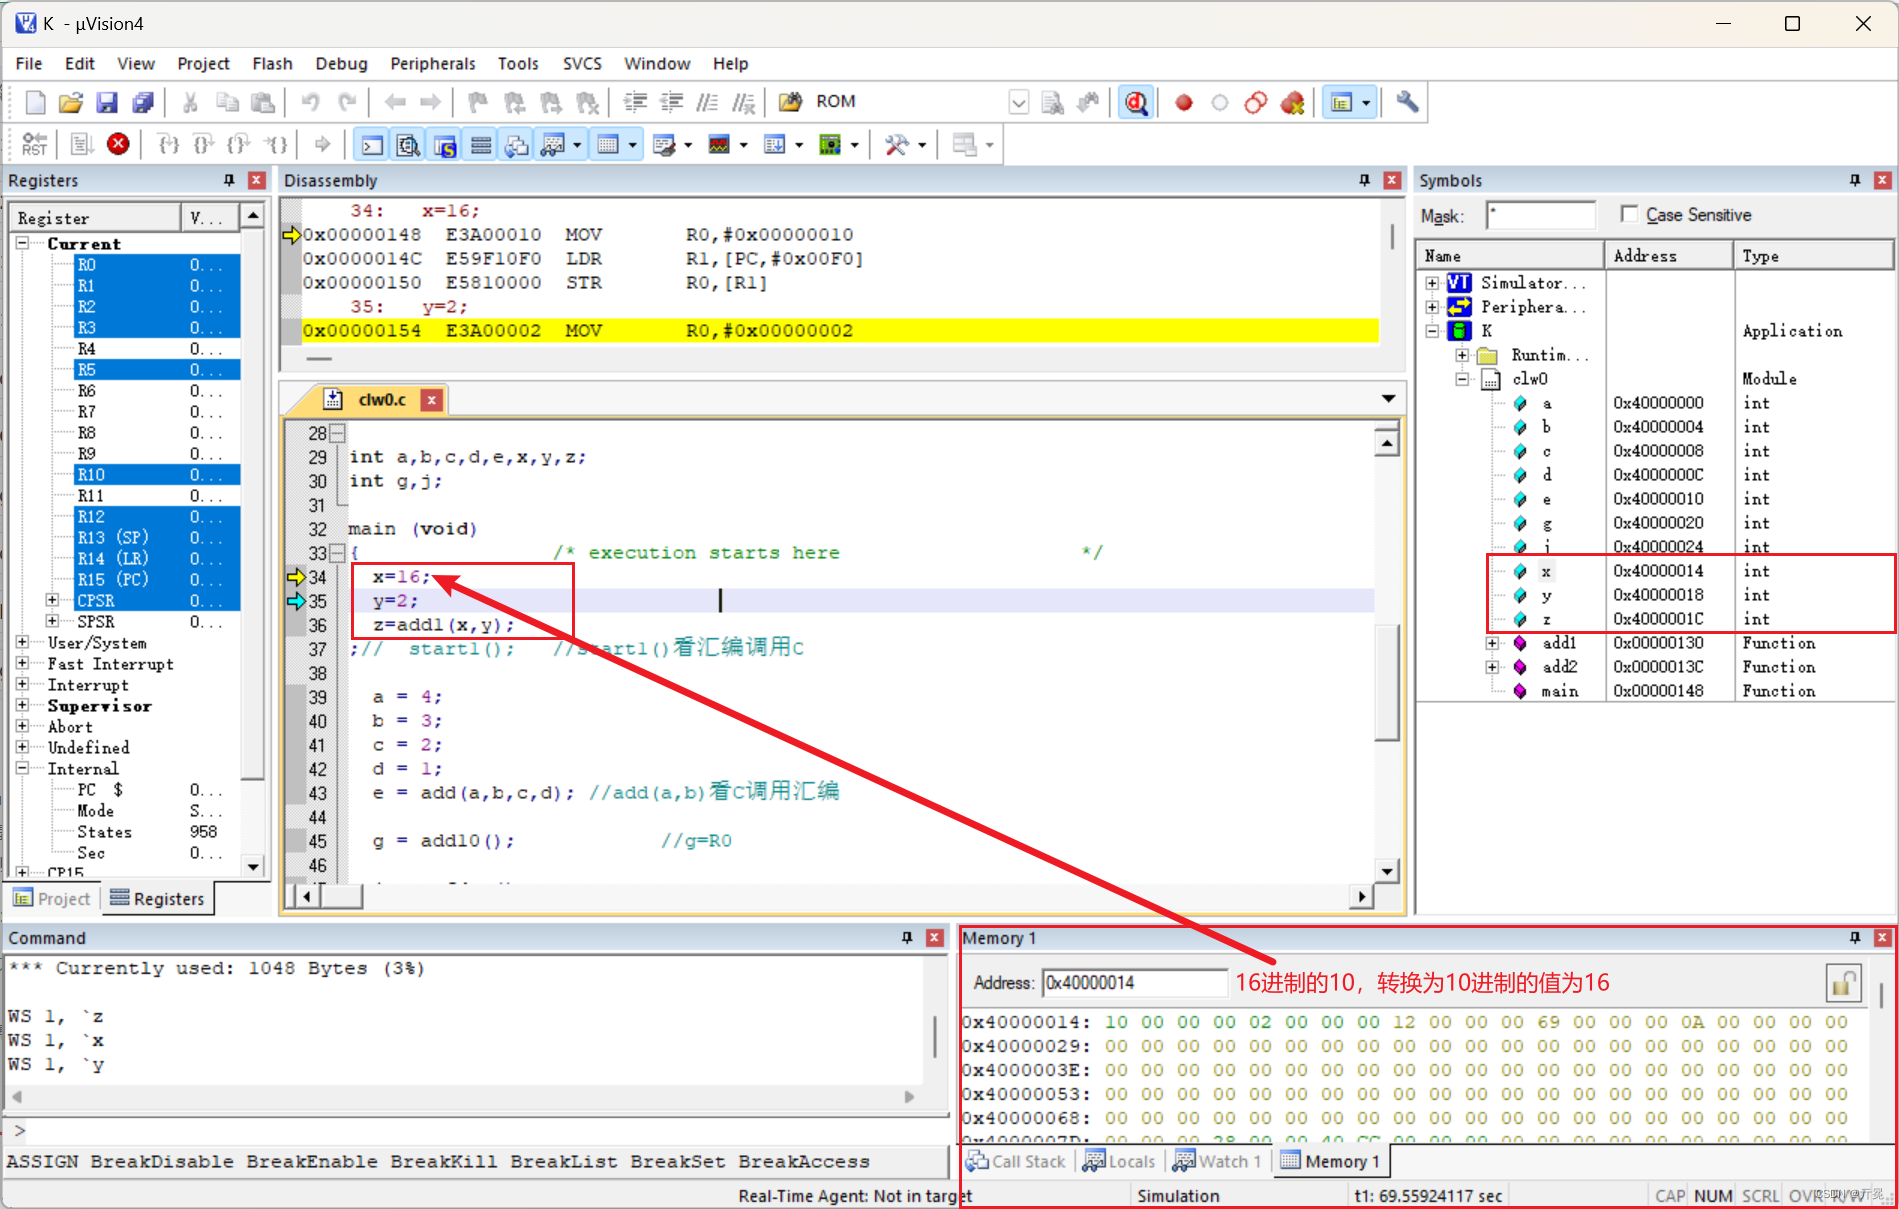Image resolution: width=1899 pixels, height=1209 pixels.
Task: Create a new file from the toolbar
Action: [x=35, y=102]
